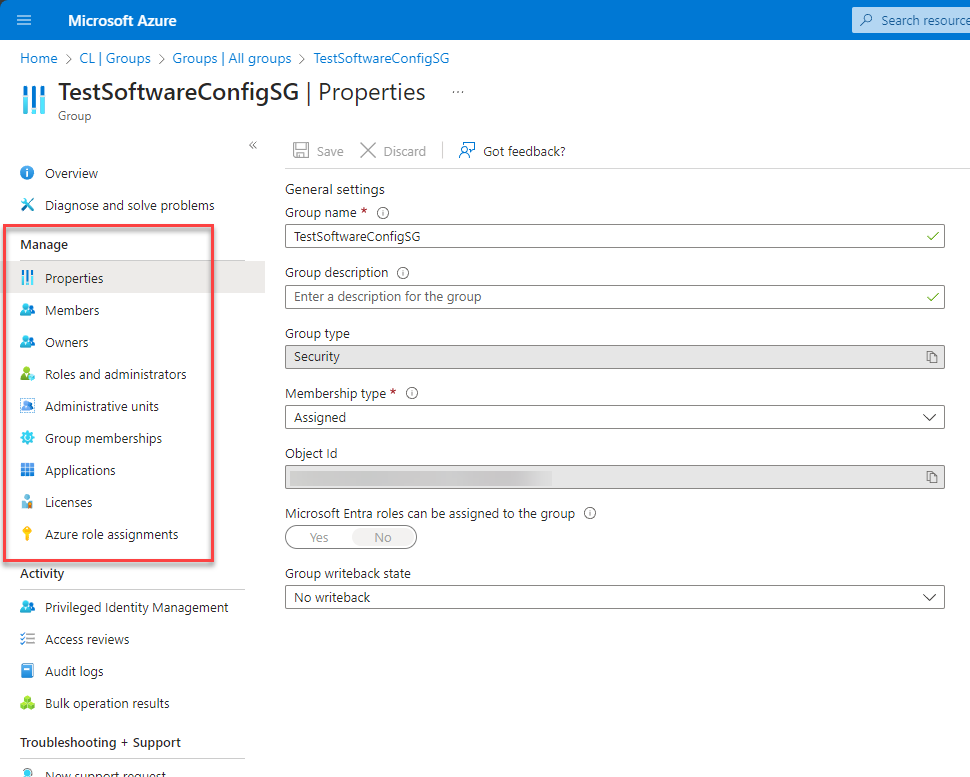The image size is (970, 777).
Task: Click the TestSoftwareConfigSG breadcrumb
Action: 381,58
